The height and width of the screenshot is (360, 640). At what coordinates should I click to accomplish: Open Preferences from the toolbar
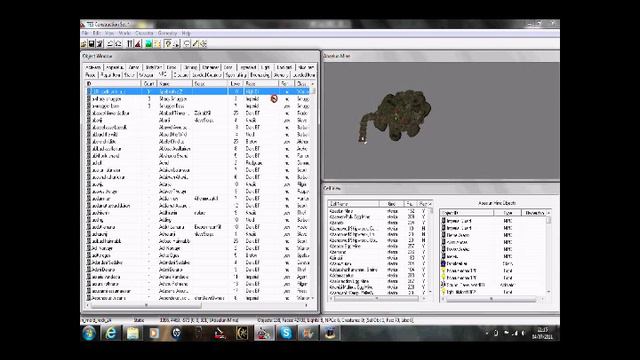(100, 44)
